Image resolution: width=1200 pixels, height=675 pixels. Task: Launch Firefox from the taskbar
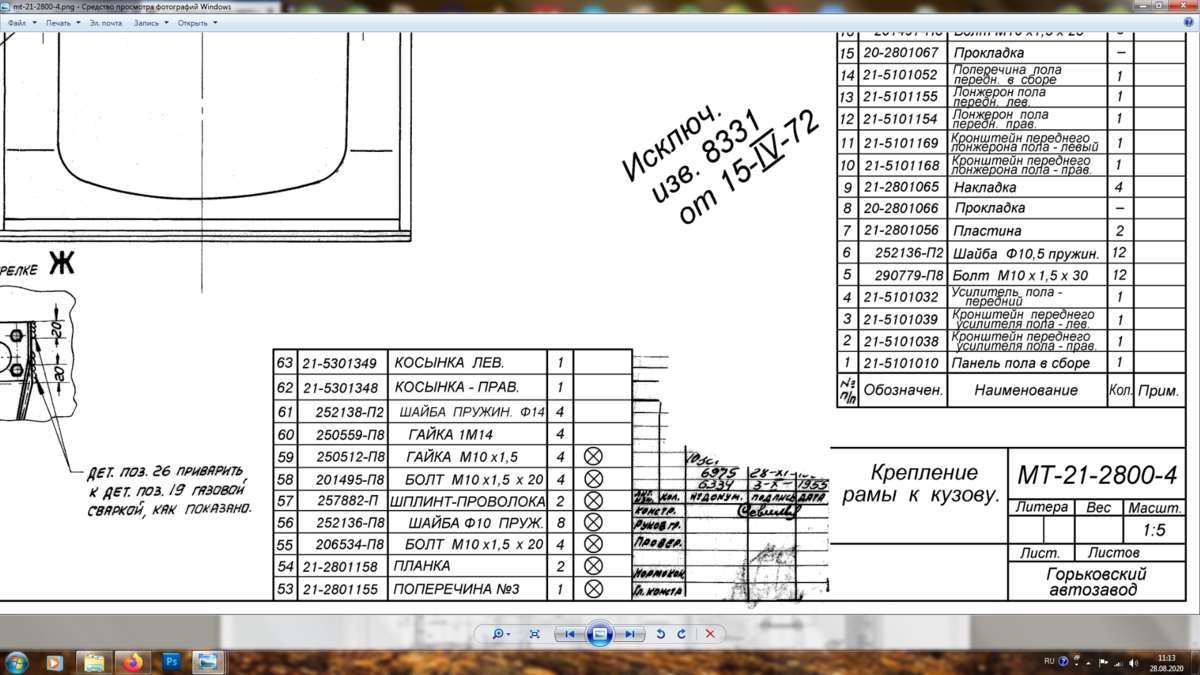click(133, 662)
